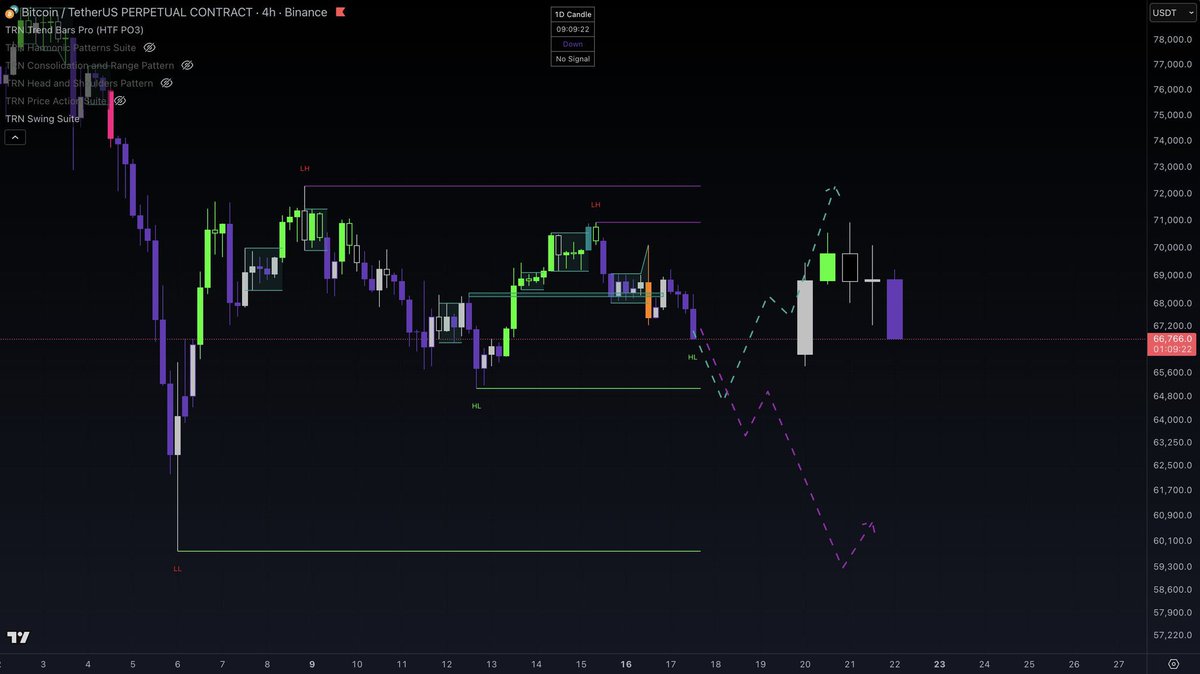Image resolution: width=1200 pixels, height=674 pixels.
Task: Click the 78,000.0 price axis label
Action: 1173,40
